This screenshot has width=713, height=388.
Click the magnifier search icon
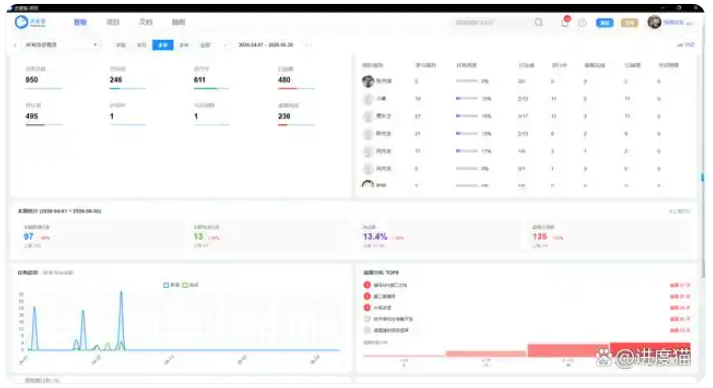(538, 22)
